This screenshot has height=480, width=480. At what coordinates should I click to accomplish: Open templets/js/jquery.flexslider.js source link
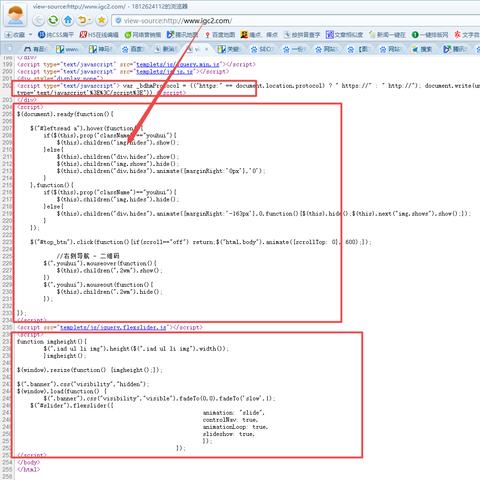coord(113,328)
